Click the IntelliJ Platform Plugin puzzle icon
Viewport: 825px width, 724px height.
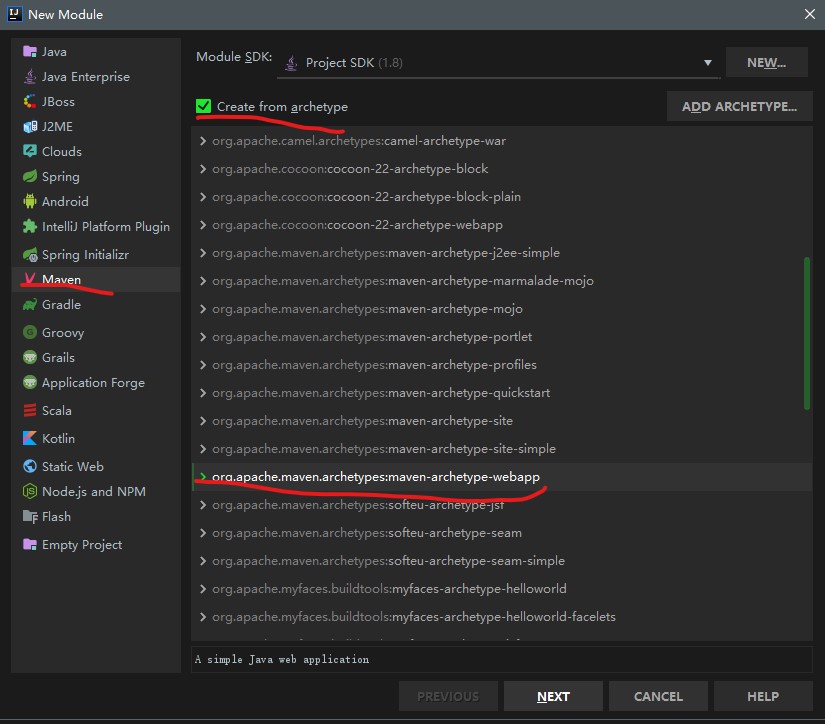coord(29,226)
